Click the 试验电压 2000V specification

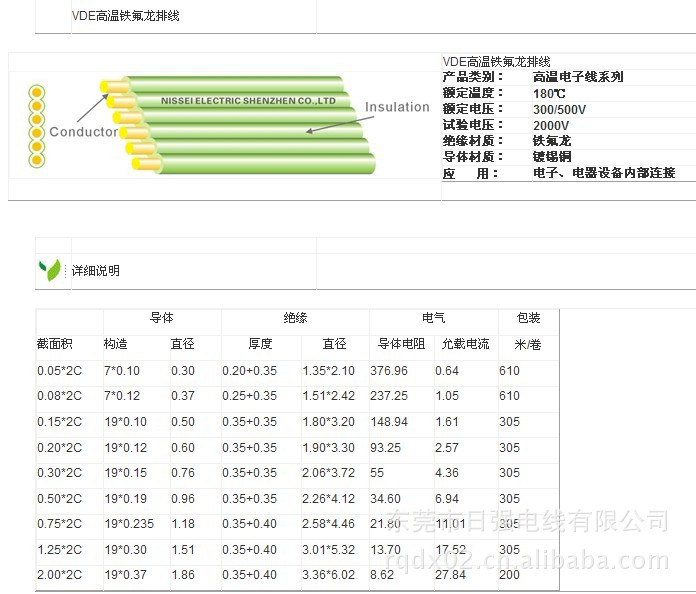(551, 125)
